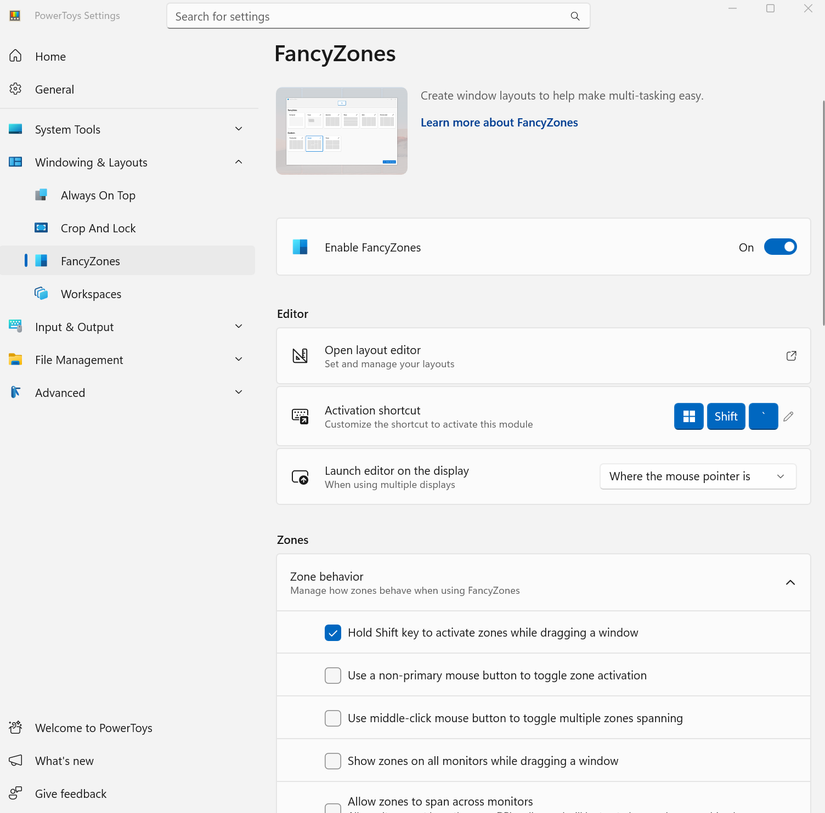Open the Learn more about FancyZones link
This screenshot has height=813, width=825.
(x=499, y=122)
